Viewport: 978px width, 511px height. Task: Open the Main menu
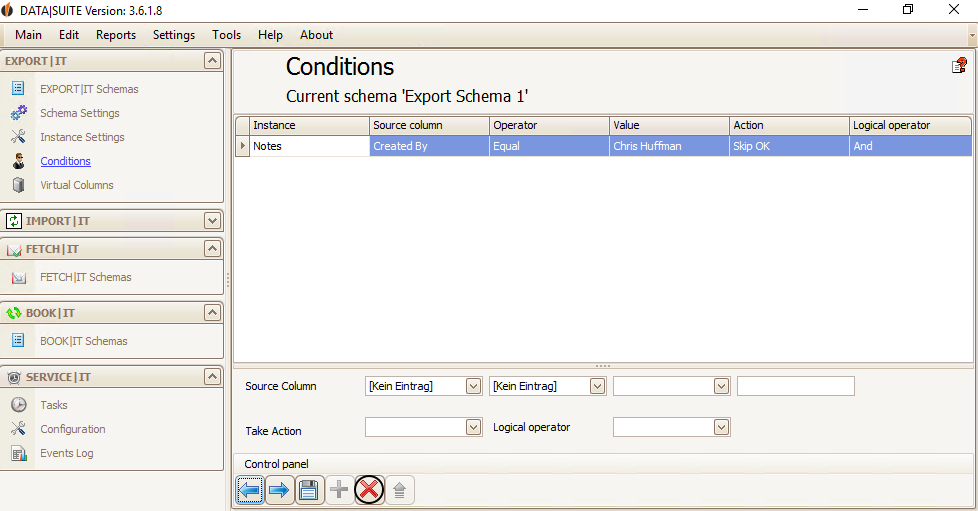(28, 35)
